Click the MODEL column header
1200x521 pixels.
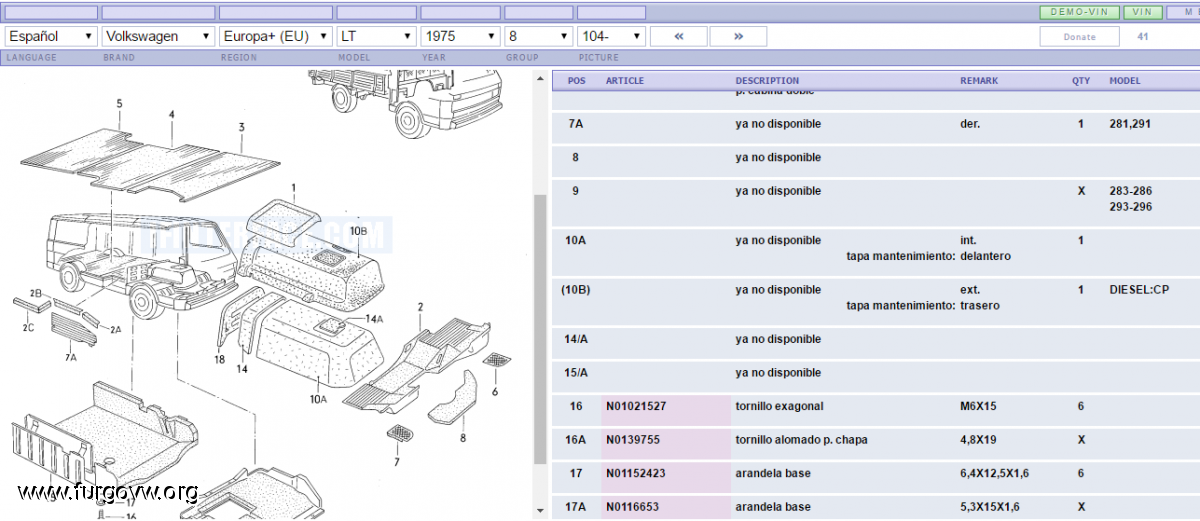[1125, 80]
